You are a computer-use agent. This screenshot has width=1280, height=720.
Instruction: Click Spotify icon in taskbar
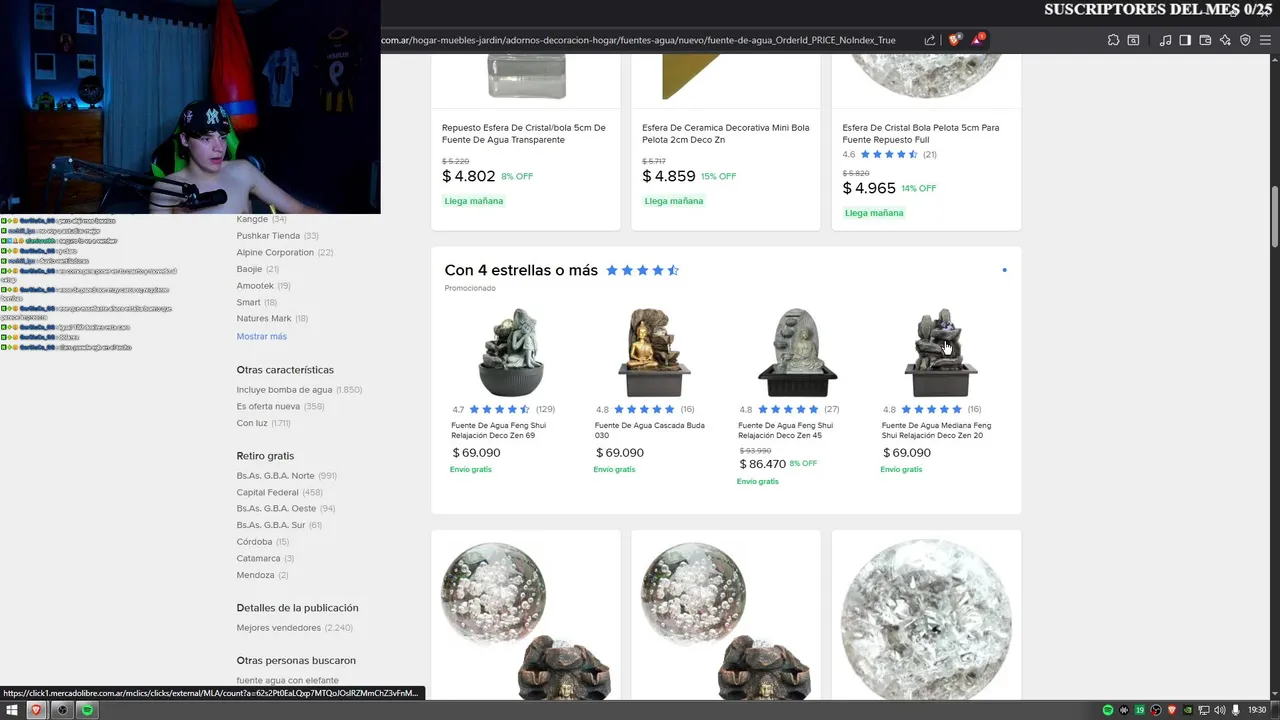click(87, 710)
